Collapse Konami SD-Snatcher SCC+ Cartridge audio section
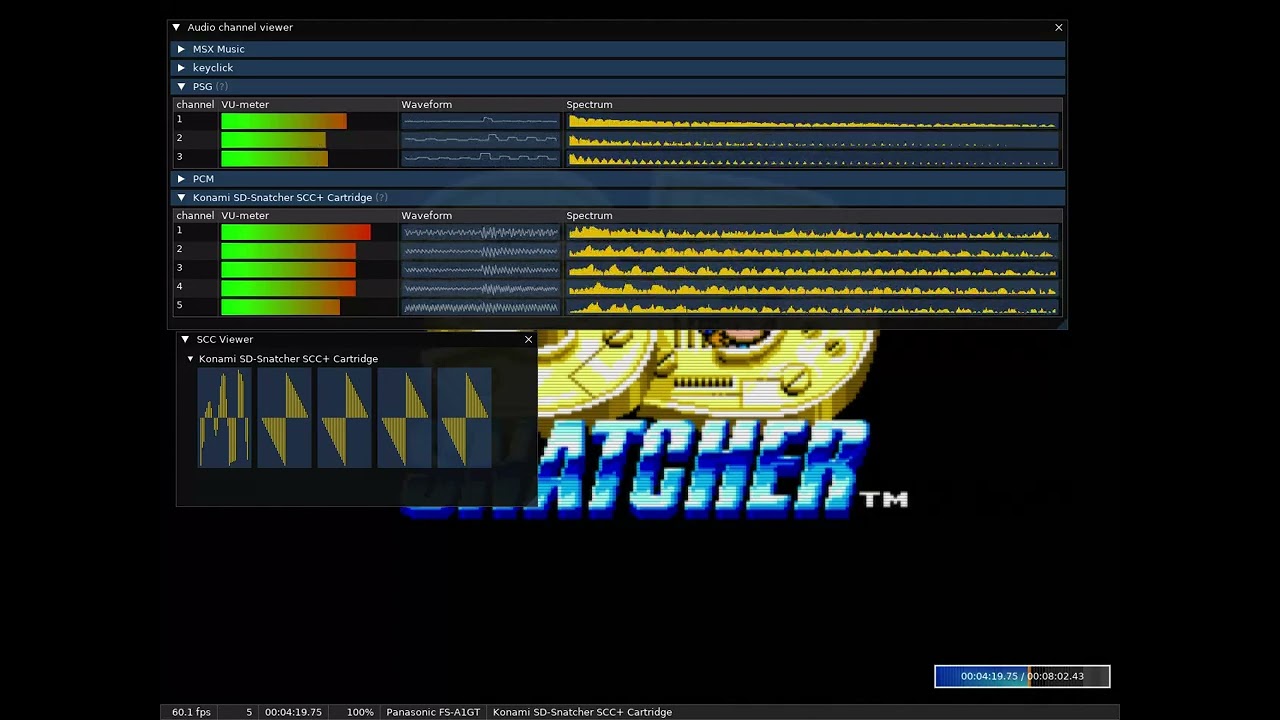Image resolution: width=1280 pixels, height=720 pixels. tap(181, 198)
